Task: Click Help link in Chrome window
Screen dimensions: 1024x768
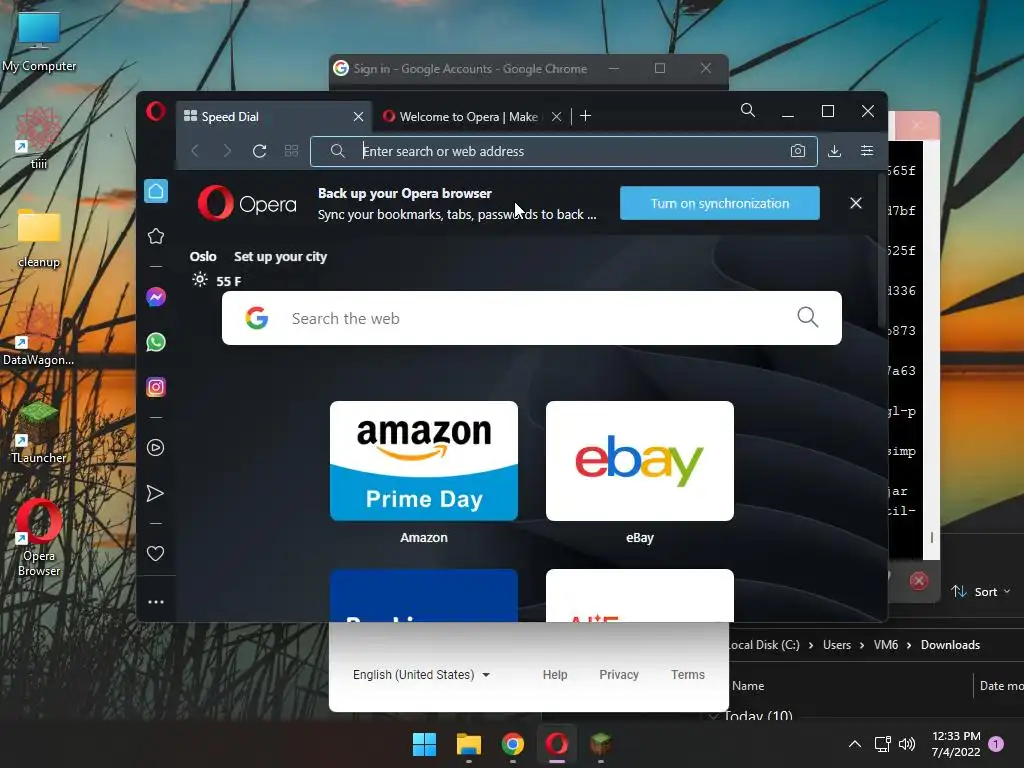Action: tap(555, 675)
